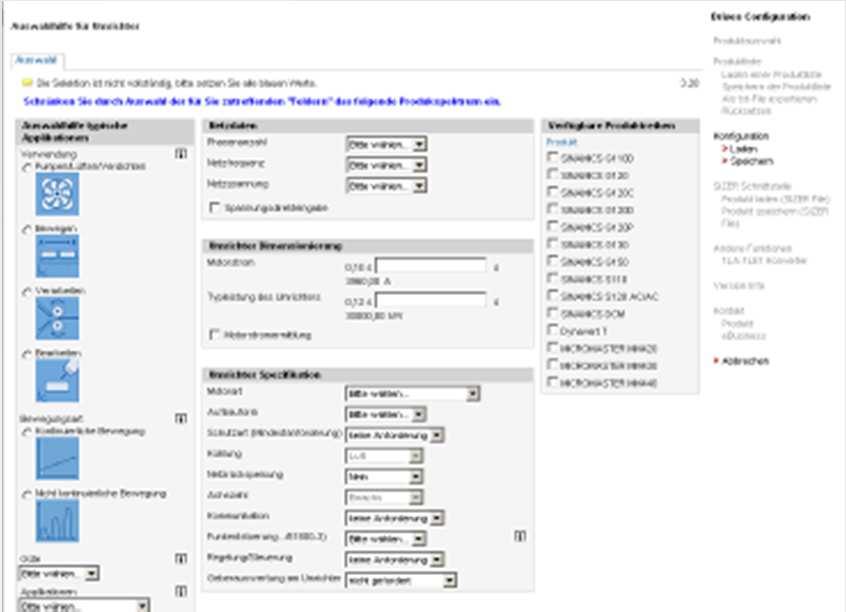Click Laden einer Produktliste in sidebar
Screen dimensions: 846x612
pos(772,74)
